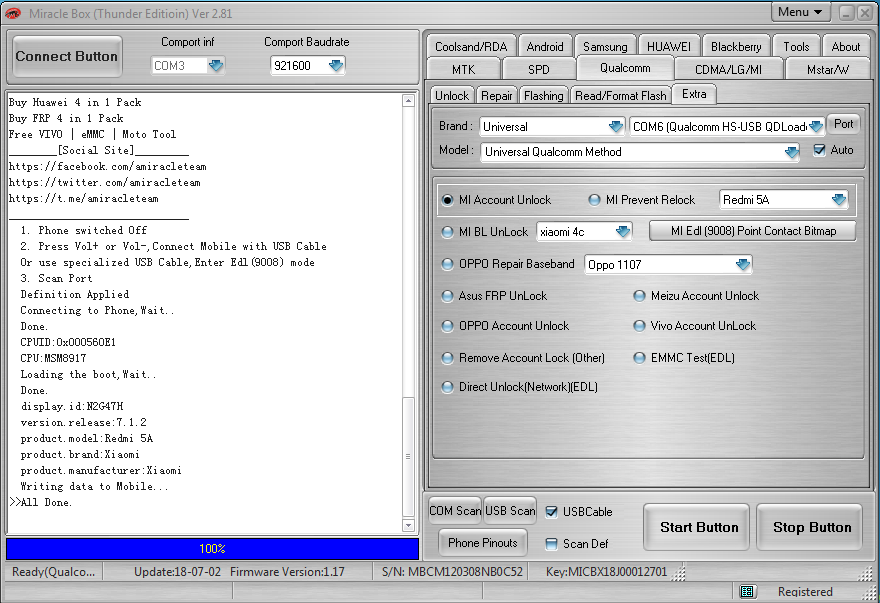
Task: Open the HUAWEI tab
Action: [x=669, y=47]
